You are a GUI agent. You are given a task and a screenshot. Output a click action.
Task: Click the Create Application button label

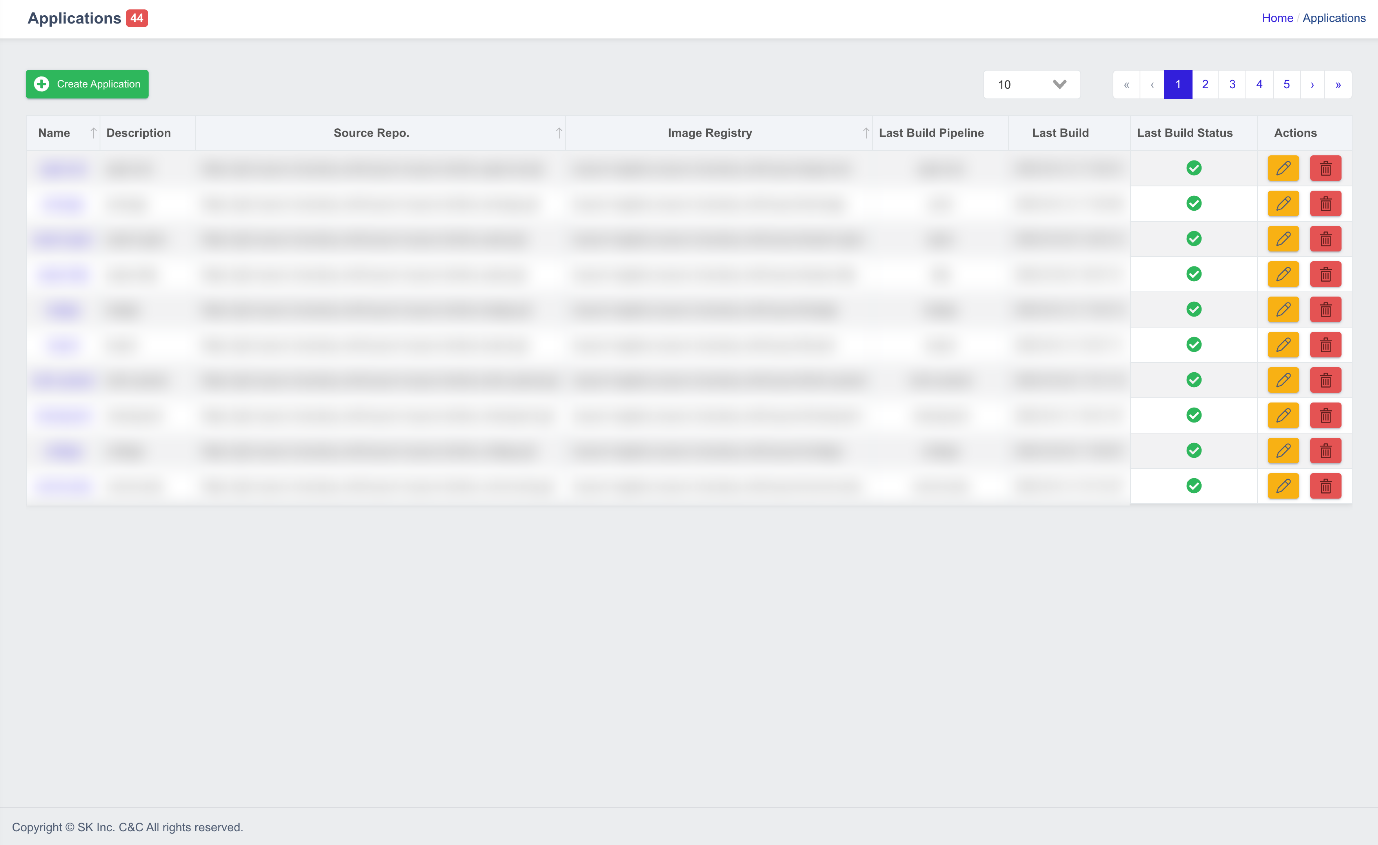(x=99, y=84)
